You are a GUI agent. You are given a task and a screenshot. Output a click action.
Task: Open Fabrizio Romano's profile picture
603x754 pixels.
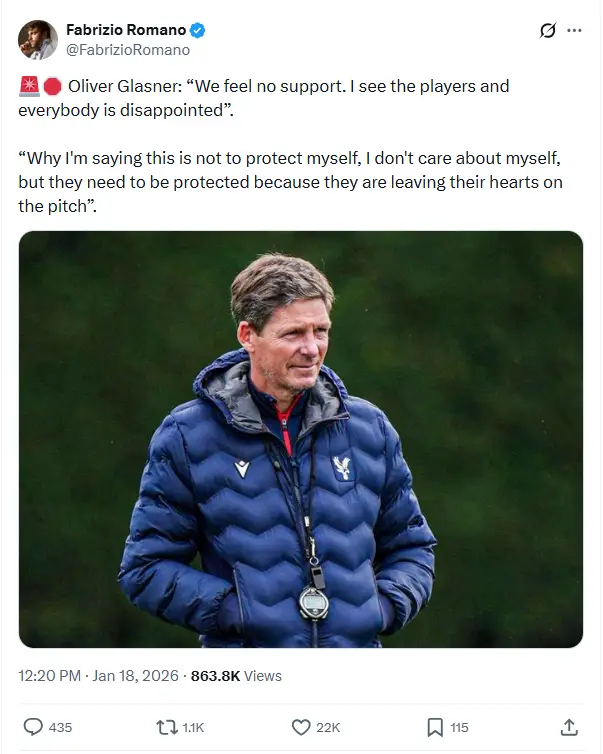point(38,39)
